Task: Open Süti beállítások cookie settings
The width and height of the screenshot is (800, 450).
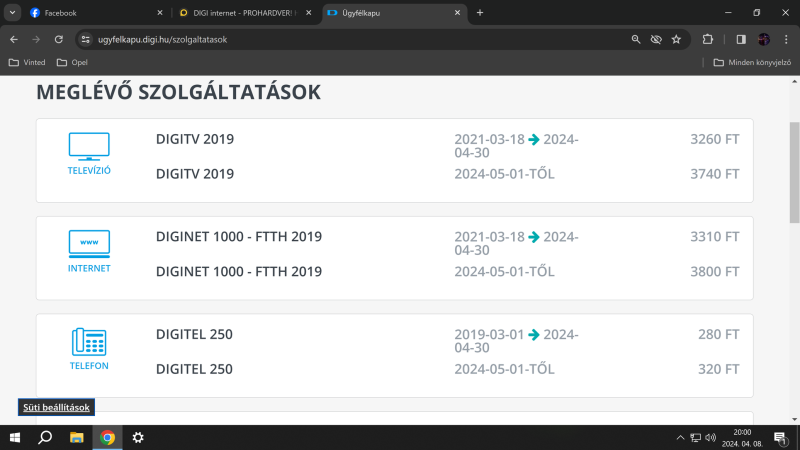Action: [x=56, y=407]
